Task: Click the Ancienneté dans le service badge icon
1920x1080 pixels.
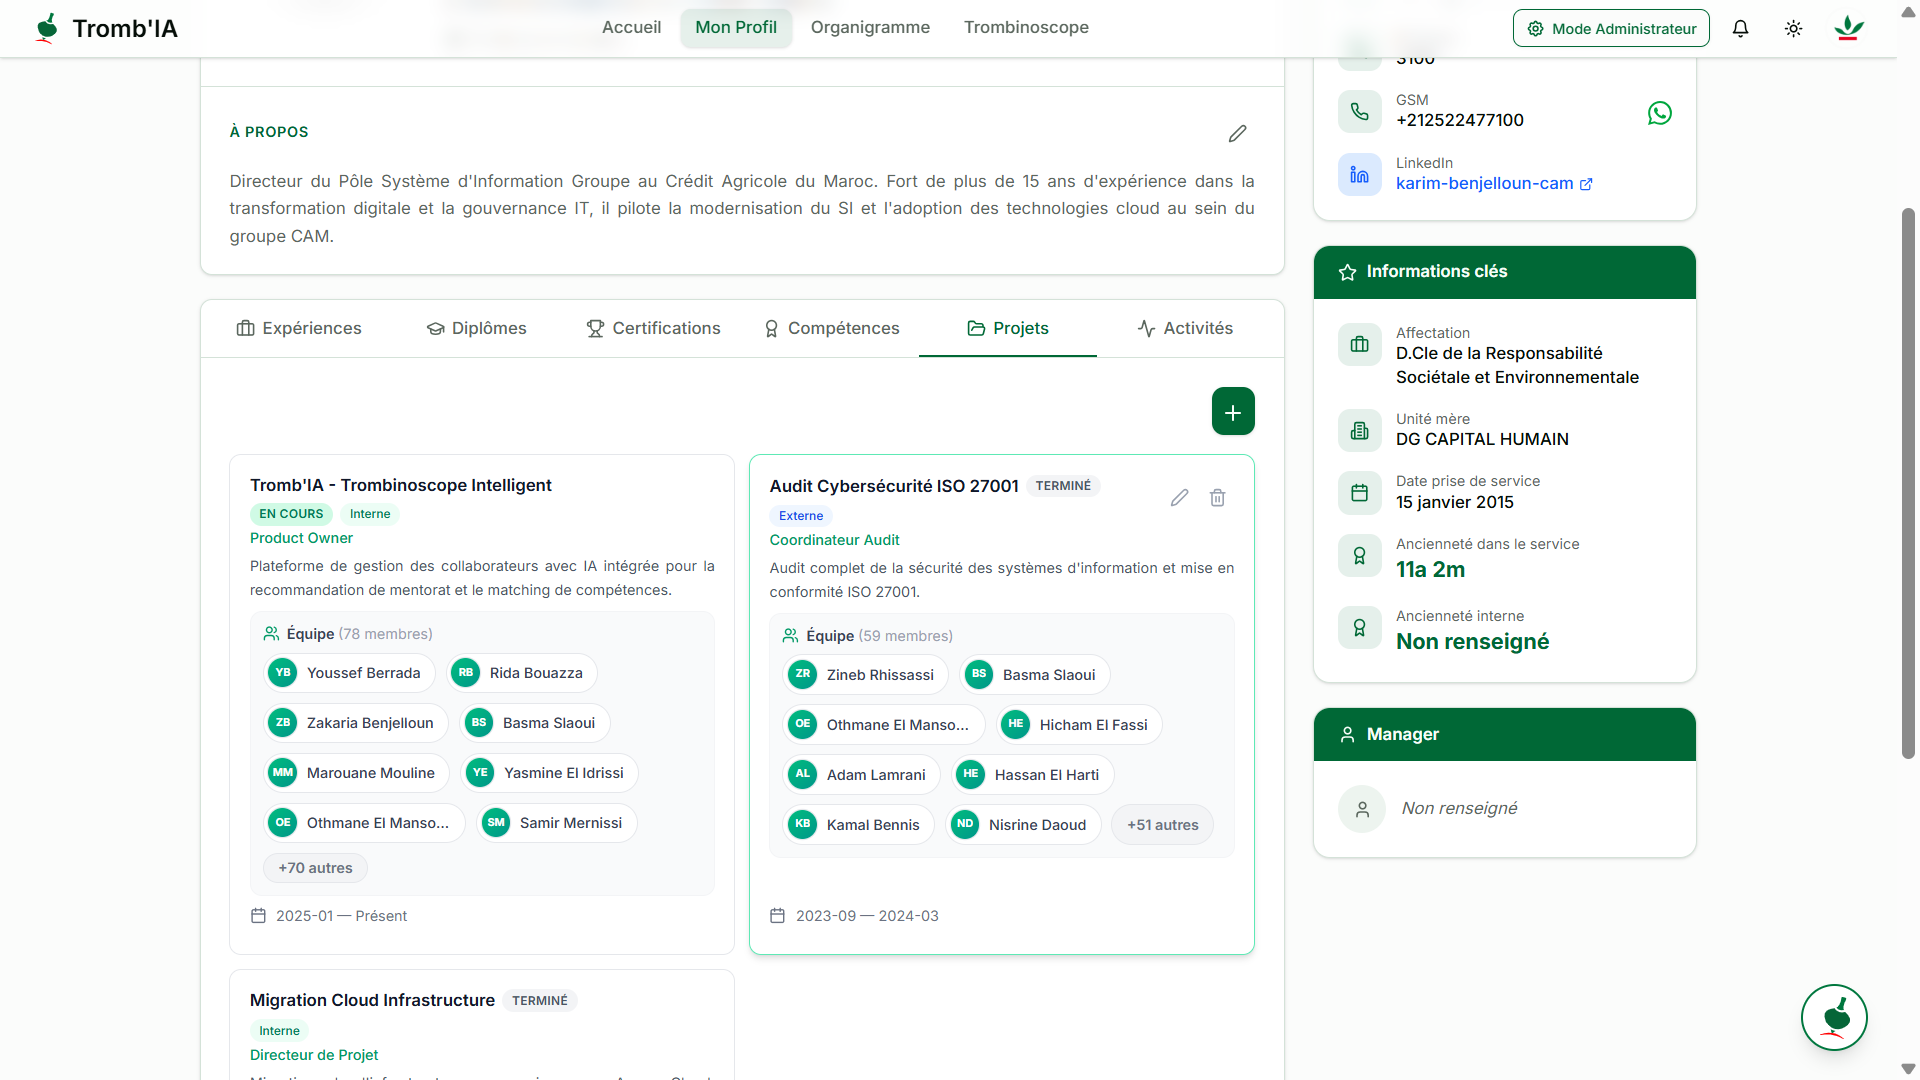Action: (1359, 555)
